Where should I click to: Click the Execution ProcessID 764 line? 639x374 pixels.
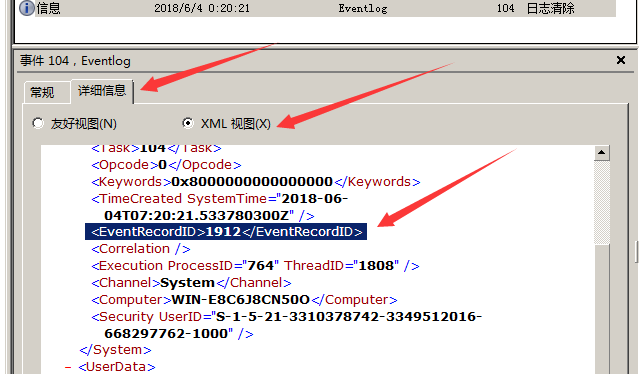click(255, 266)
